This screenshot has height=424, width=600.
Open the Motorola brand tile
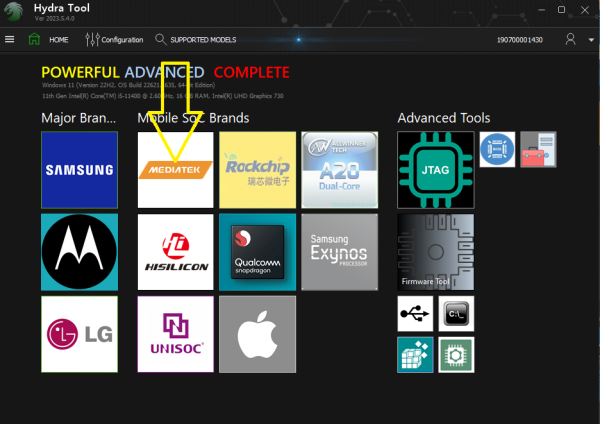point(80,252)
